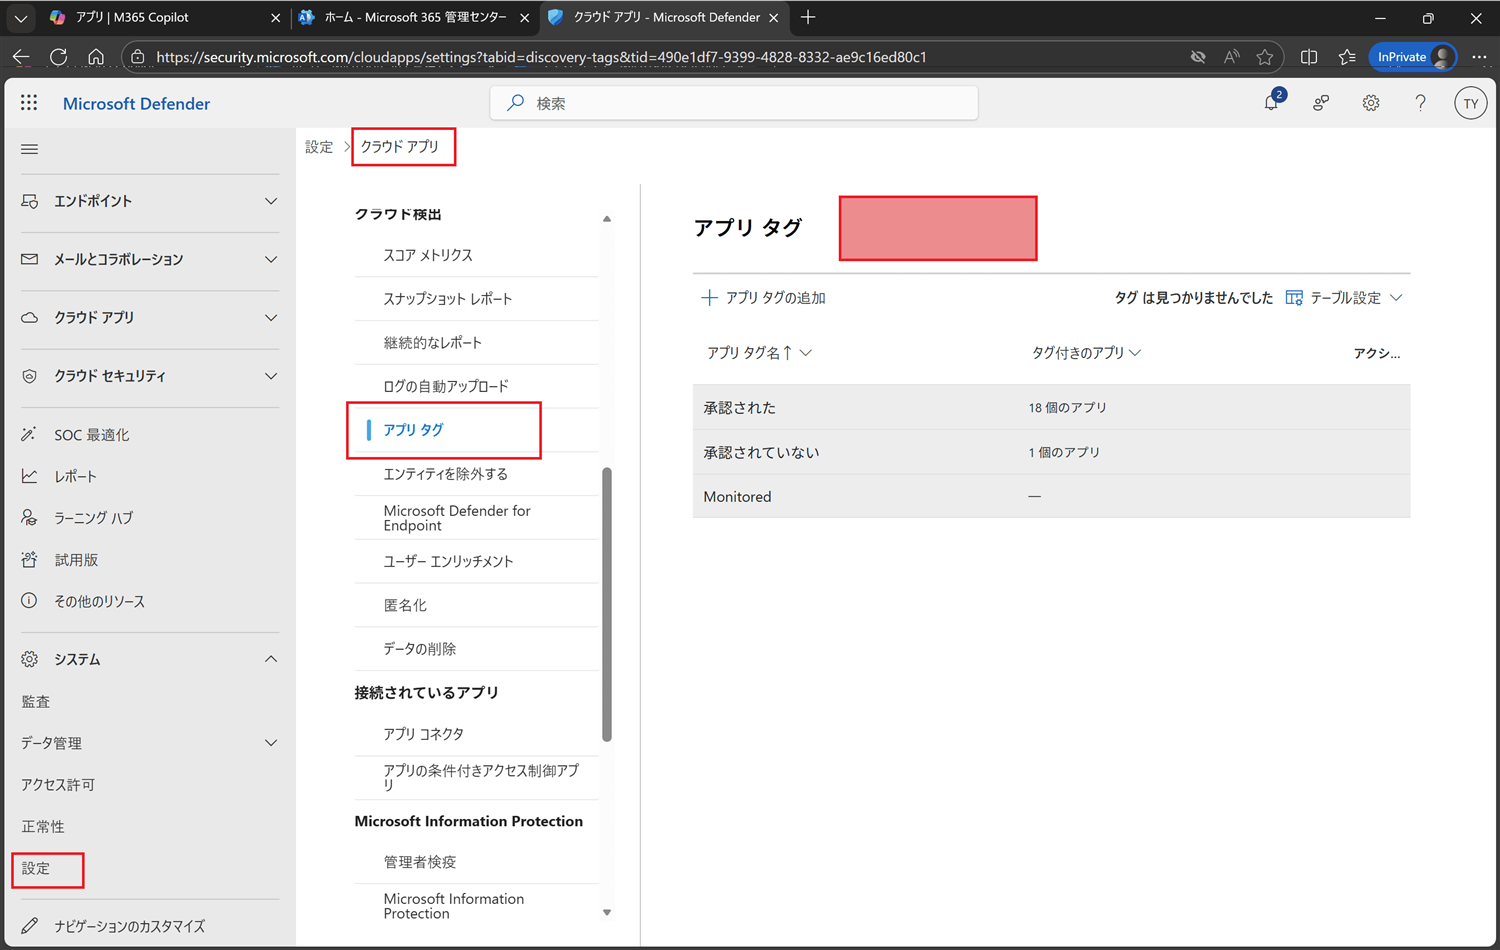This screenshot has height=950, width=1500.
Task: Sort by アプリ タグ名 column header
Action: click(x=759, y=353)
